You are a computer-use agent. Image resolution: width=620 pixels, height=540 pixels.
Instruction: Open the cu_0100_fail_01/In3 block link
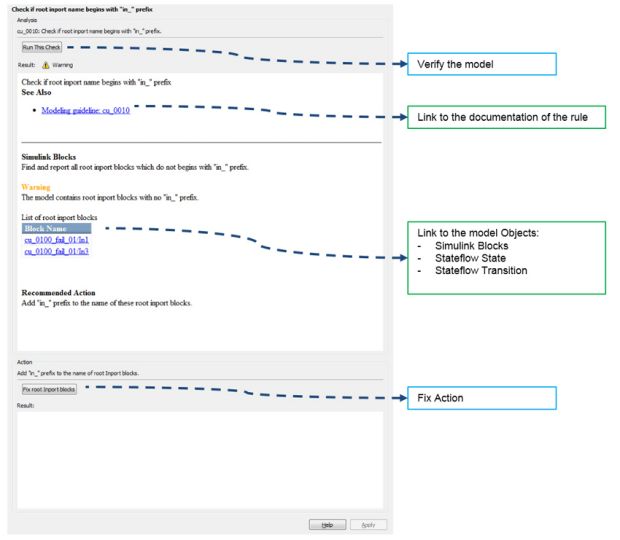[57, 252]
